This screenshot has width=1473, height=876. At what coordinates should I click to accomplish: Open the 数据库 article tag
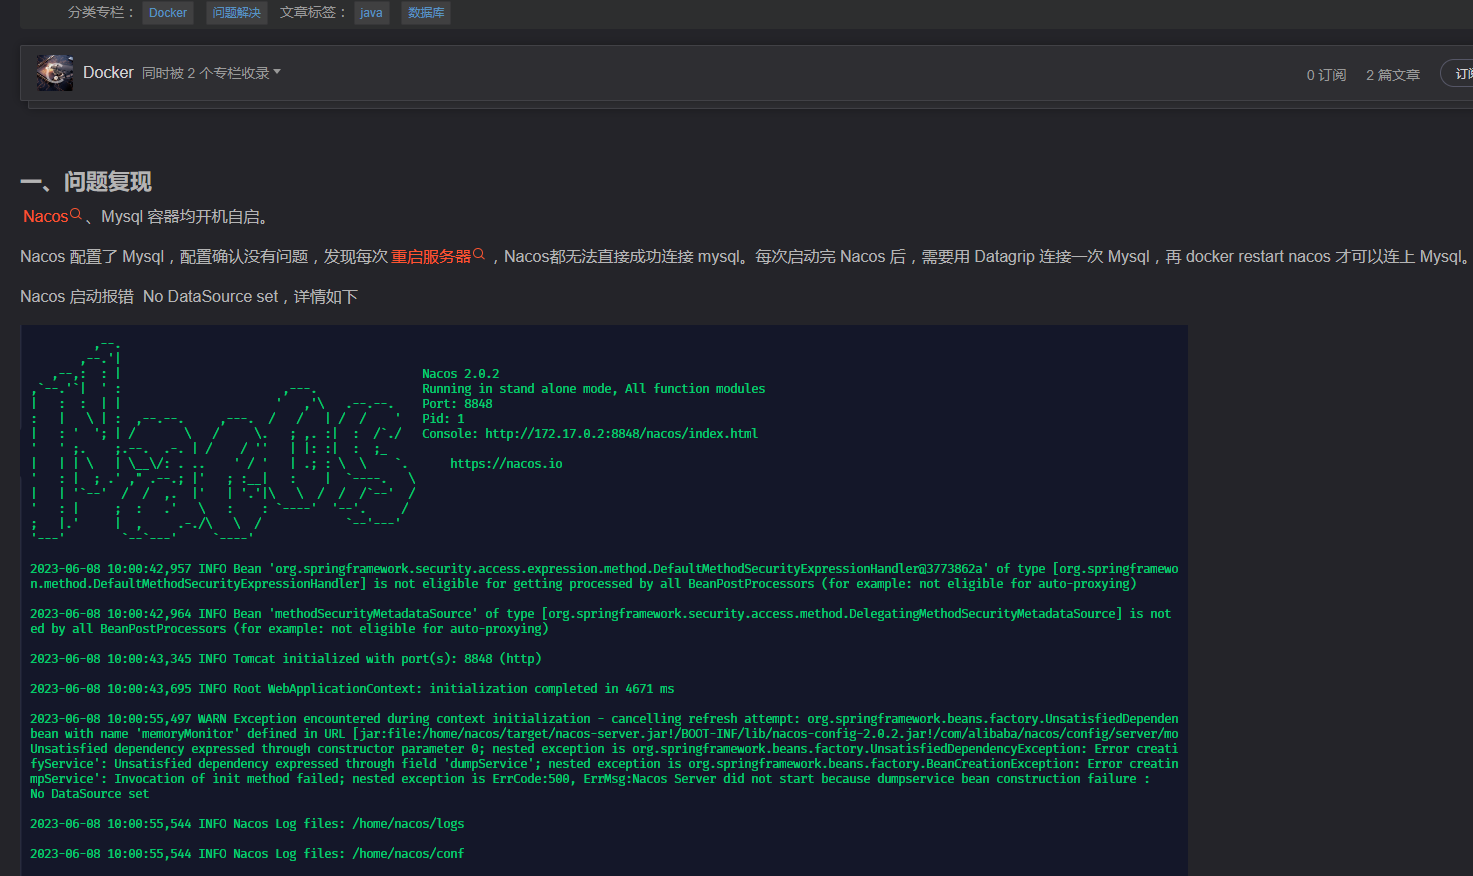[426, 13]
